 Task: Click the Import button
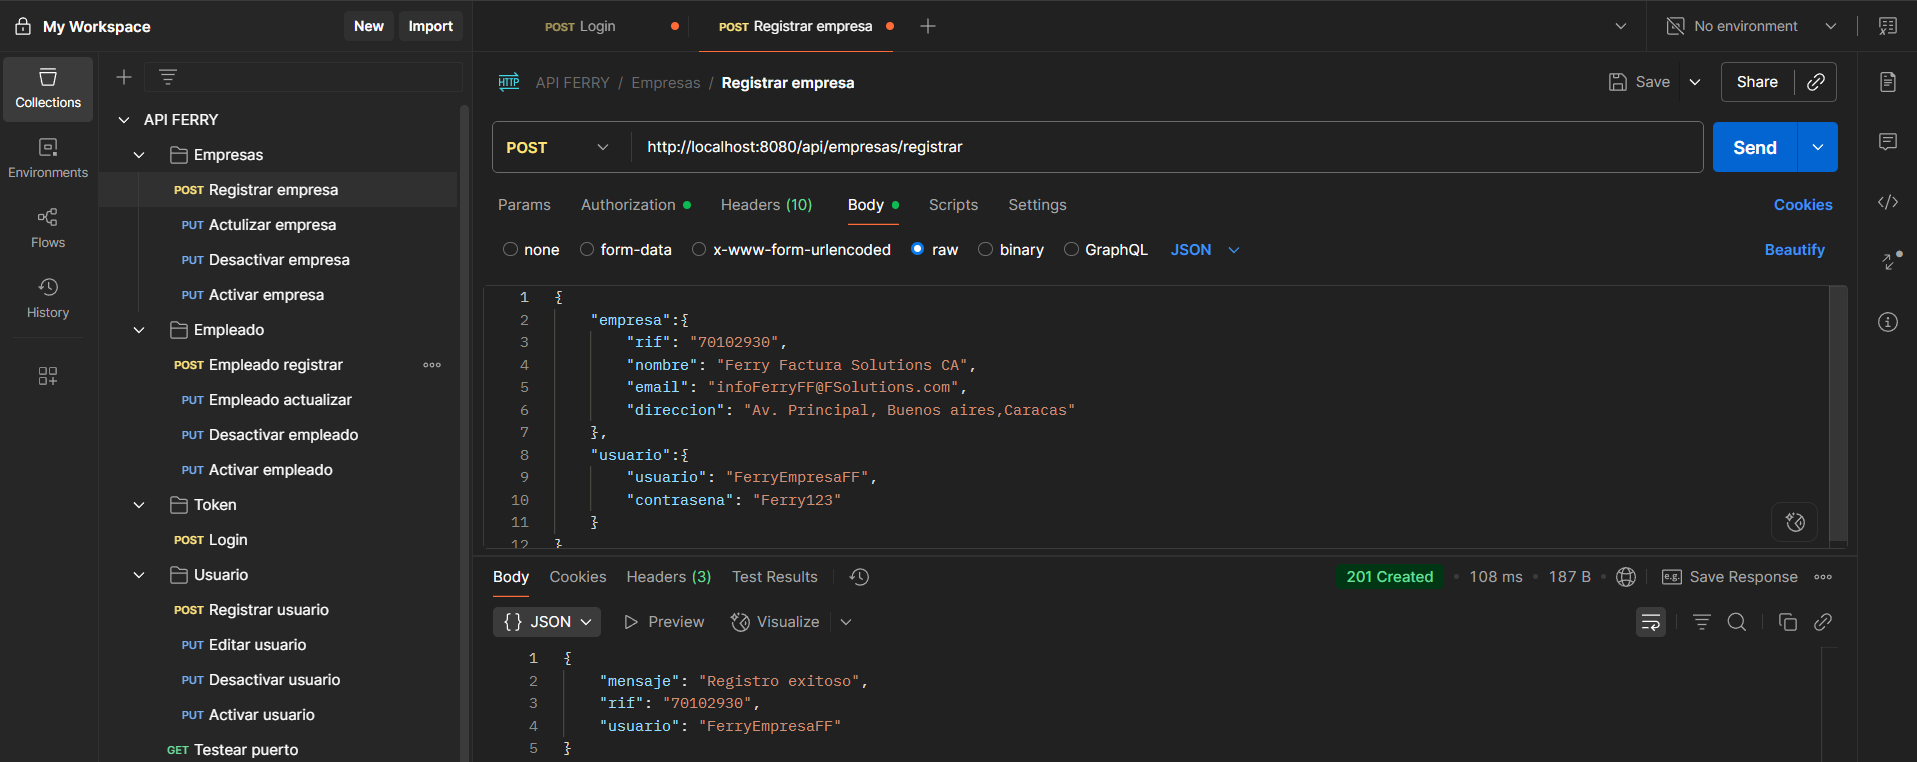[x=430, y=26]
